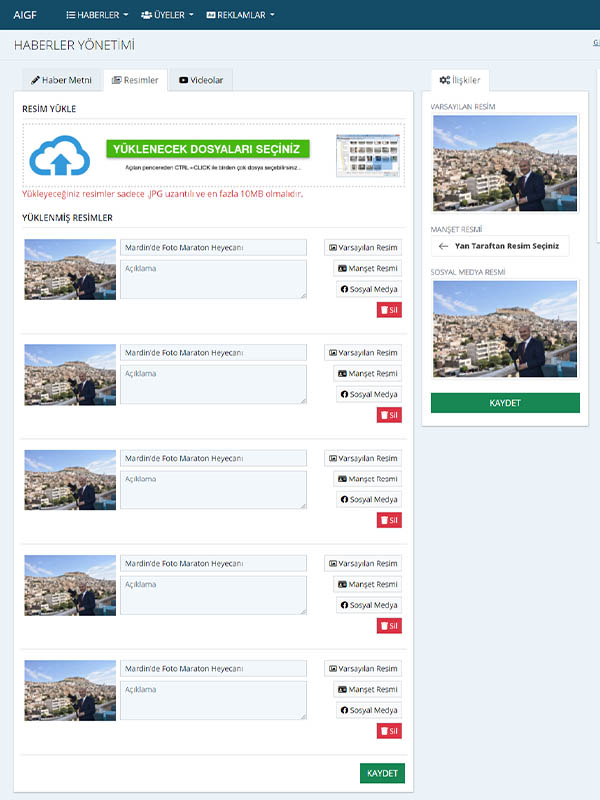Set third image as Sosyal Medya
This screenshot has width=600, height=800.
tap(368, 499)
